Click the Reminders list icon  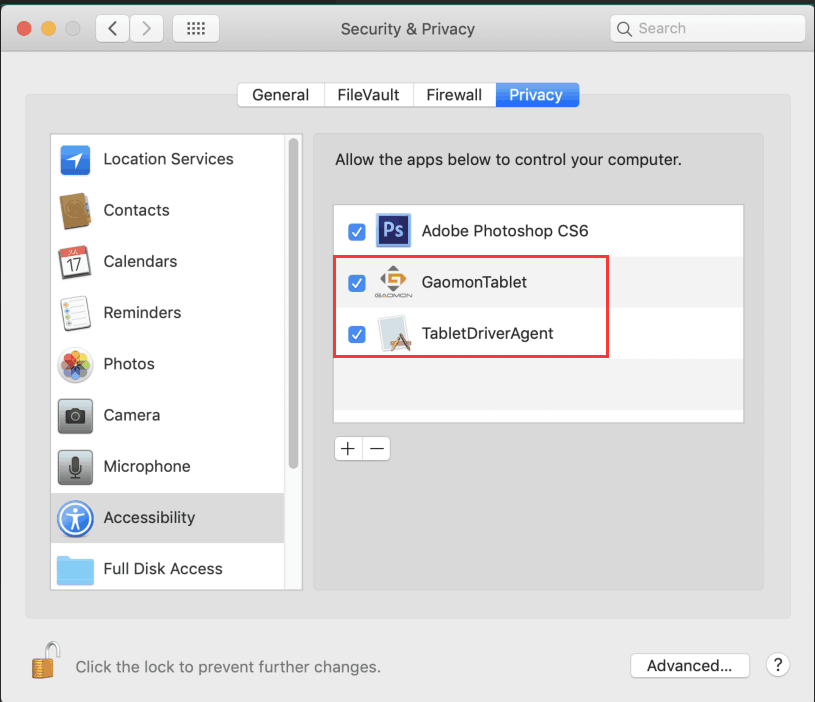pyautogui.click(x=75, y=313)
